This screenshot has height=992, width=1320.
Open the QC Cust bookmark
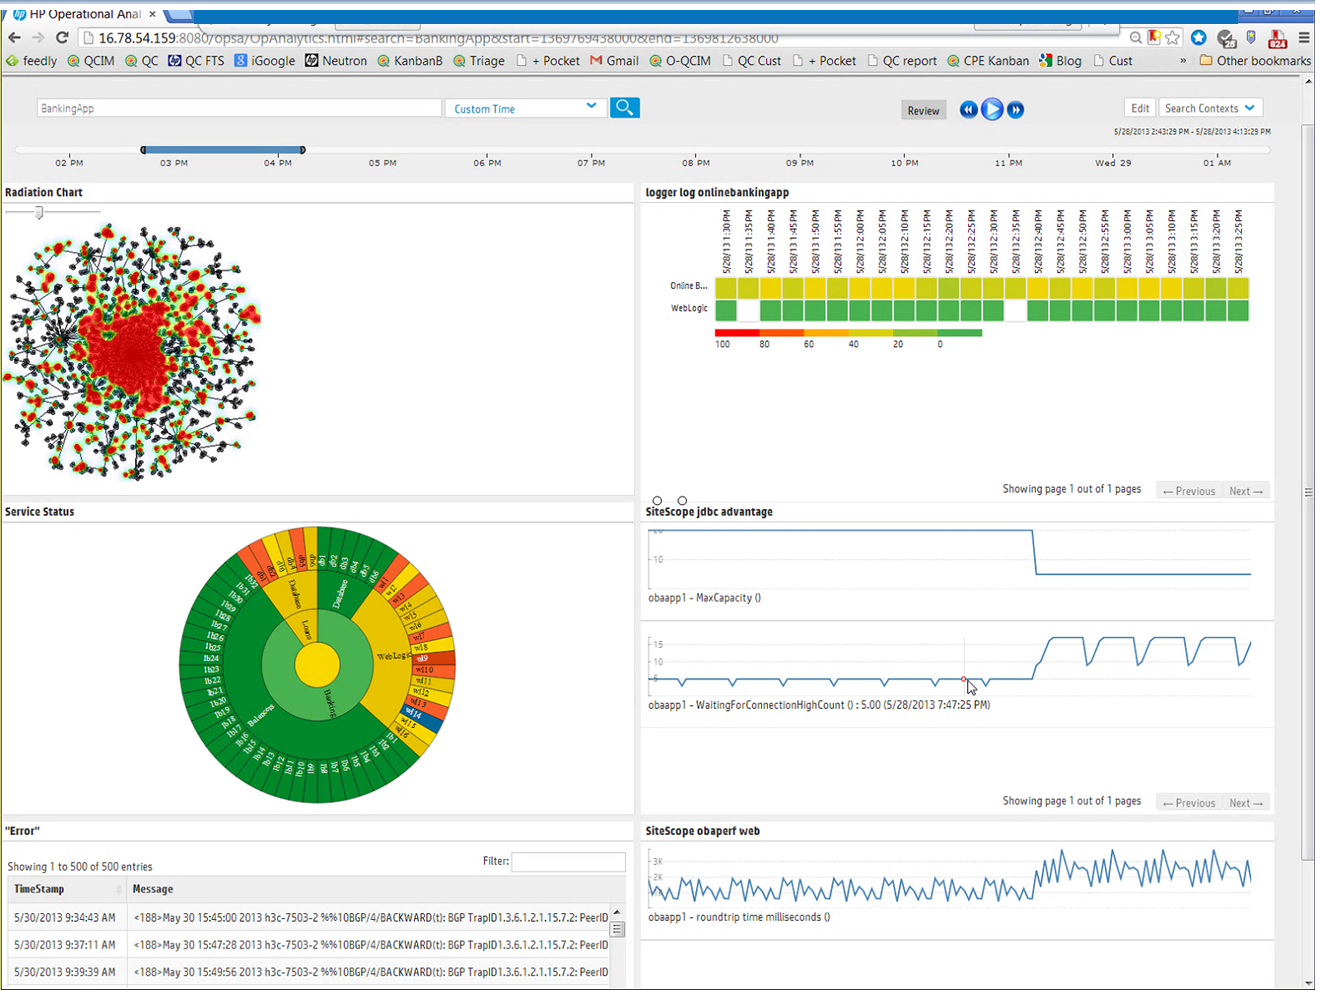click(752, 61)
